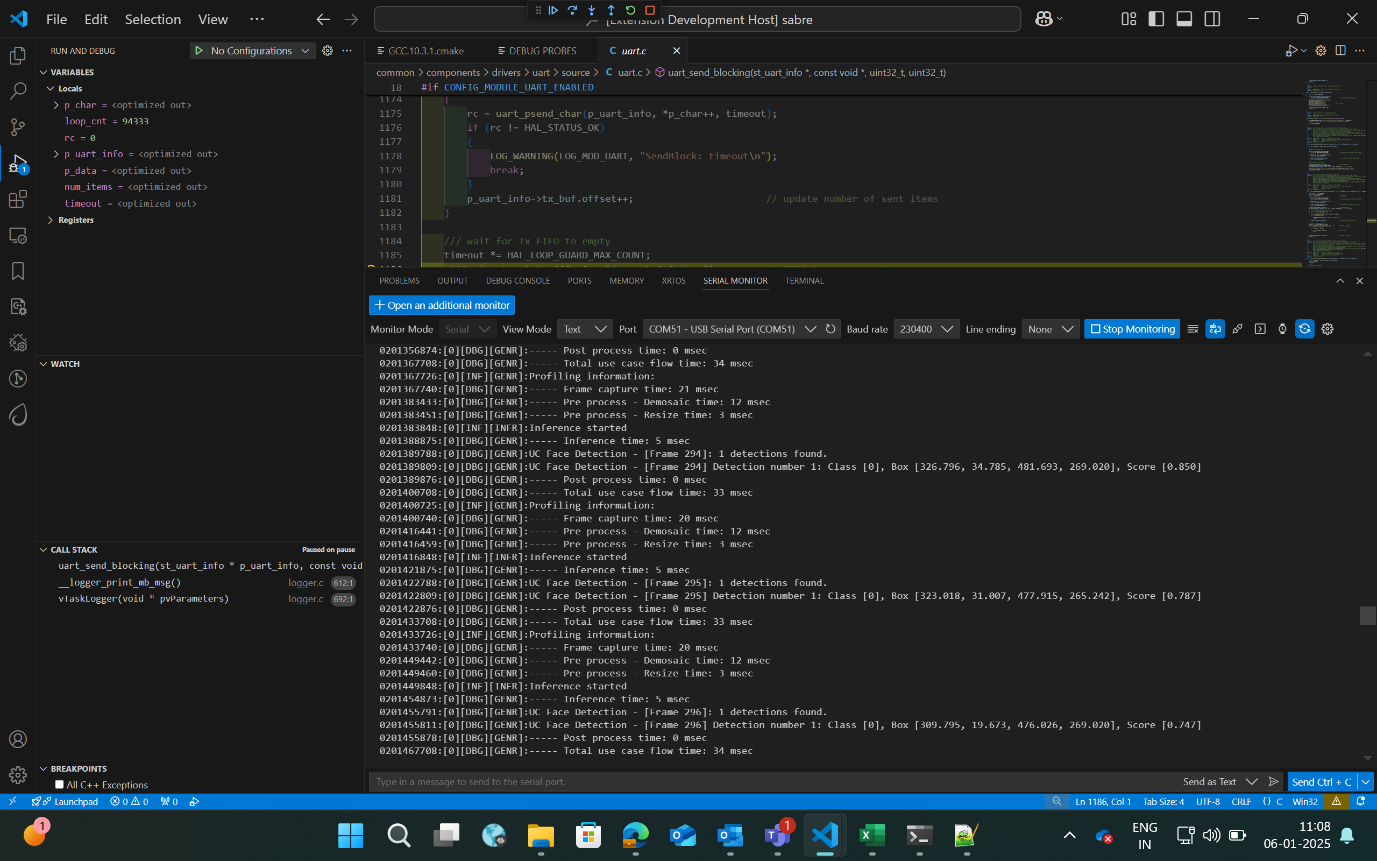Image resolution: width=1377 pixels, height=861 pixels.
Task: Open the Extensions view icon
Action: pos(17,199)
